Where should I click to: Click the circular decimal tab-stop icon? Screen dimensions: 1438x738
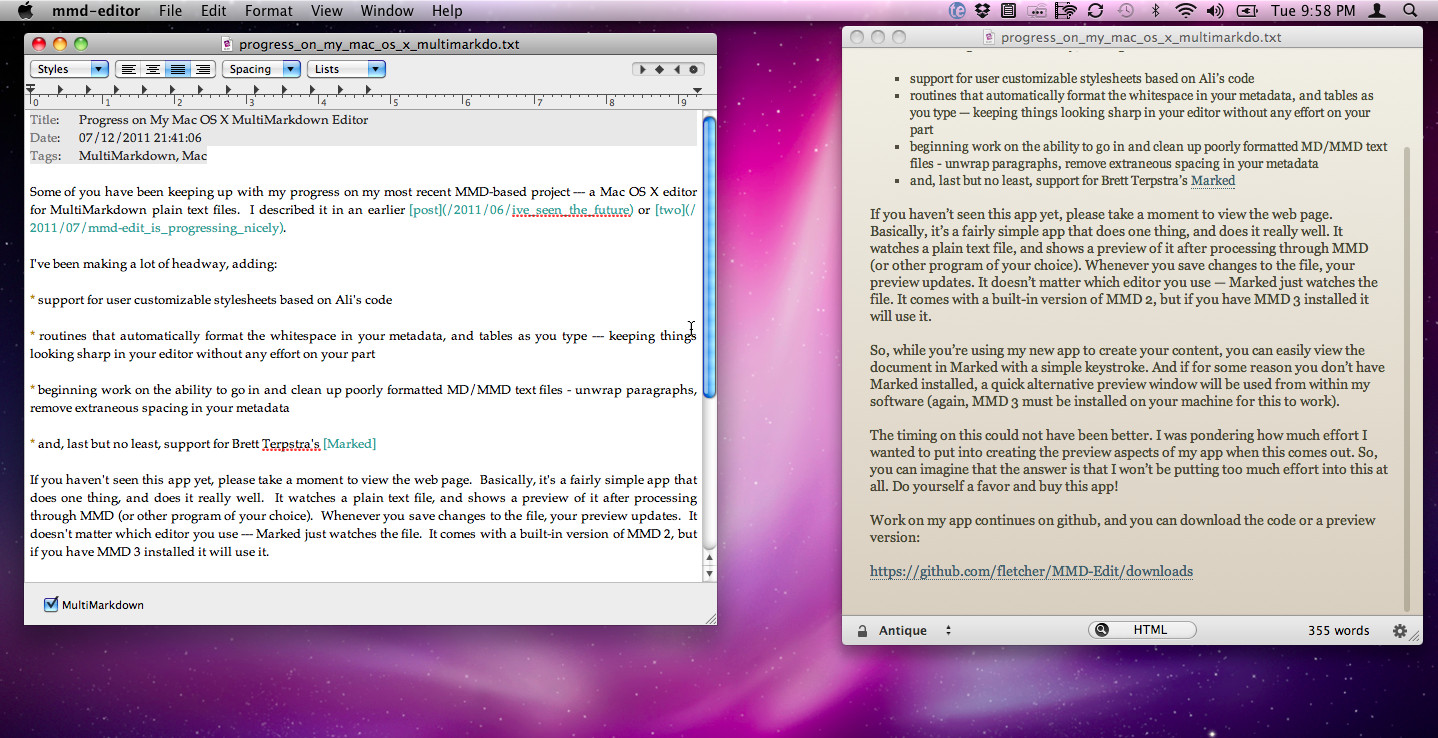[694, 69]
